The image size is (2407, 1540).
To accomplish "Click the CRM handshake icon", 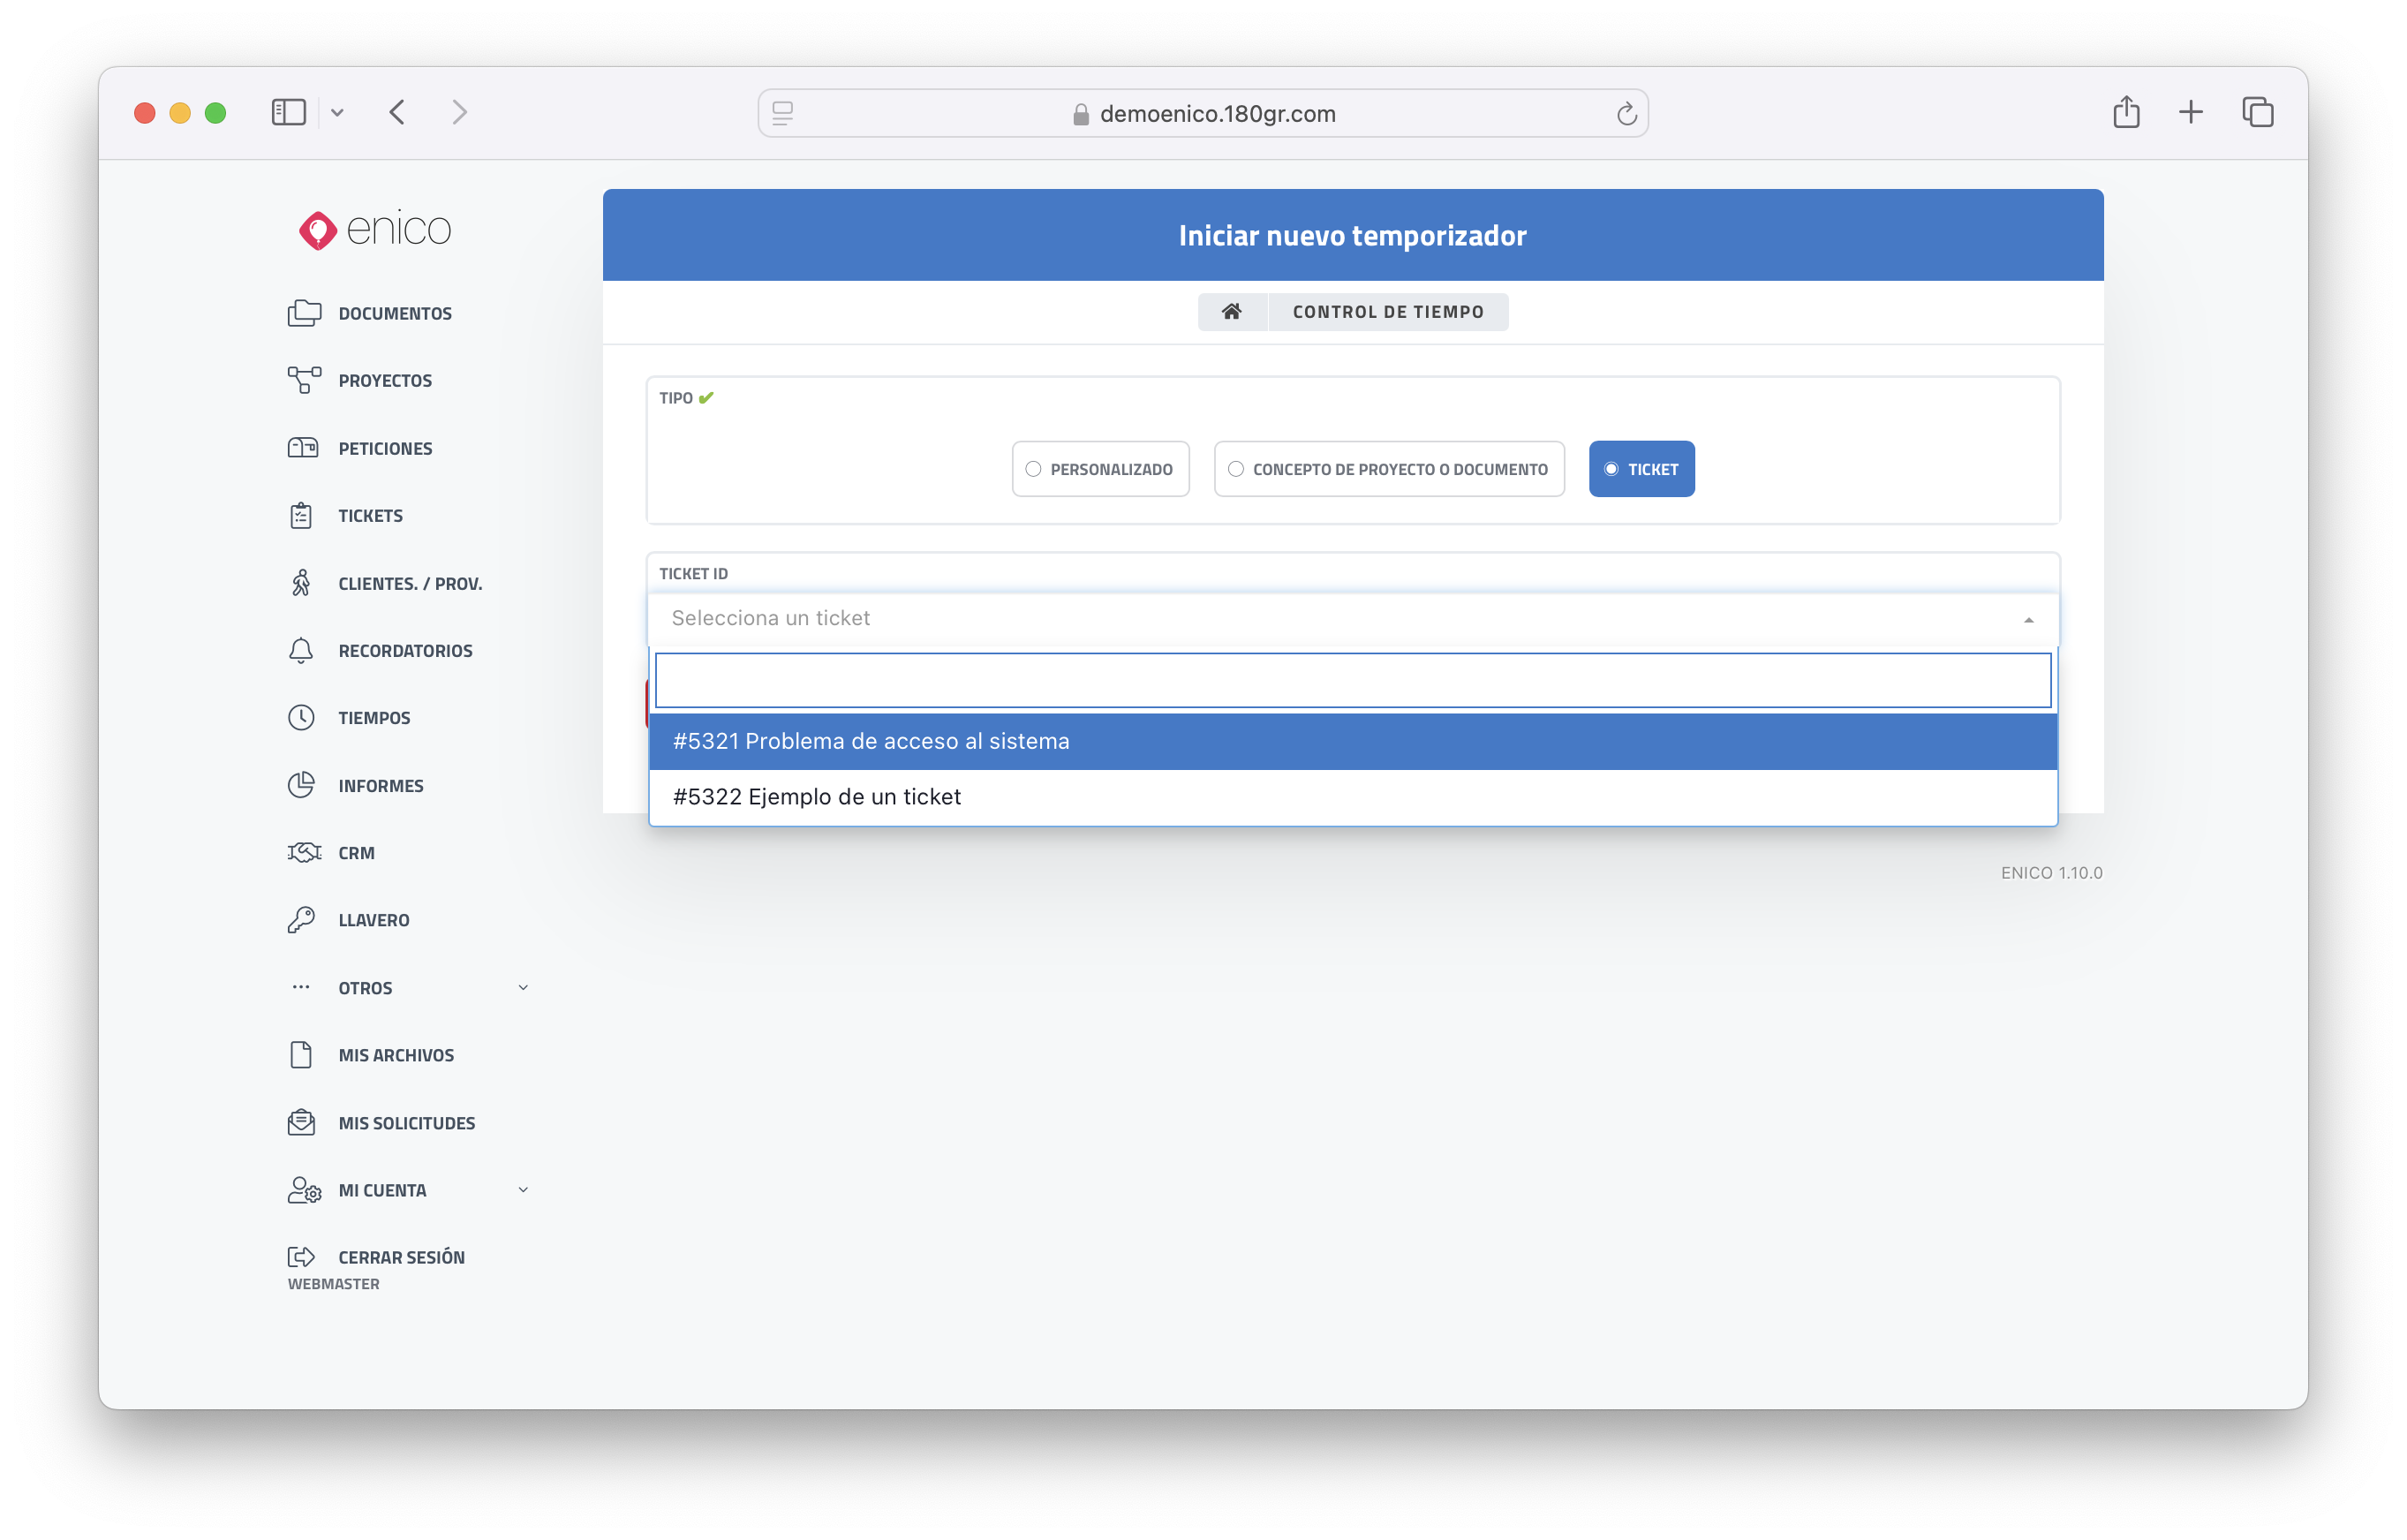I will (304, 853).
